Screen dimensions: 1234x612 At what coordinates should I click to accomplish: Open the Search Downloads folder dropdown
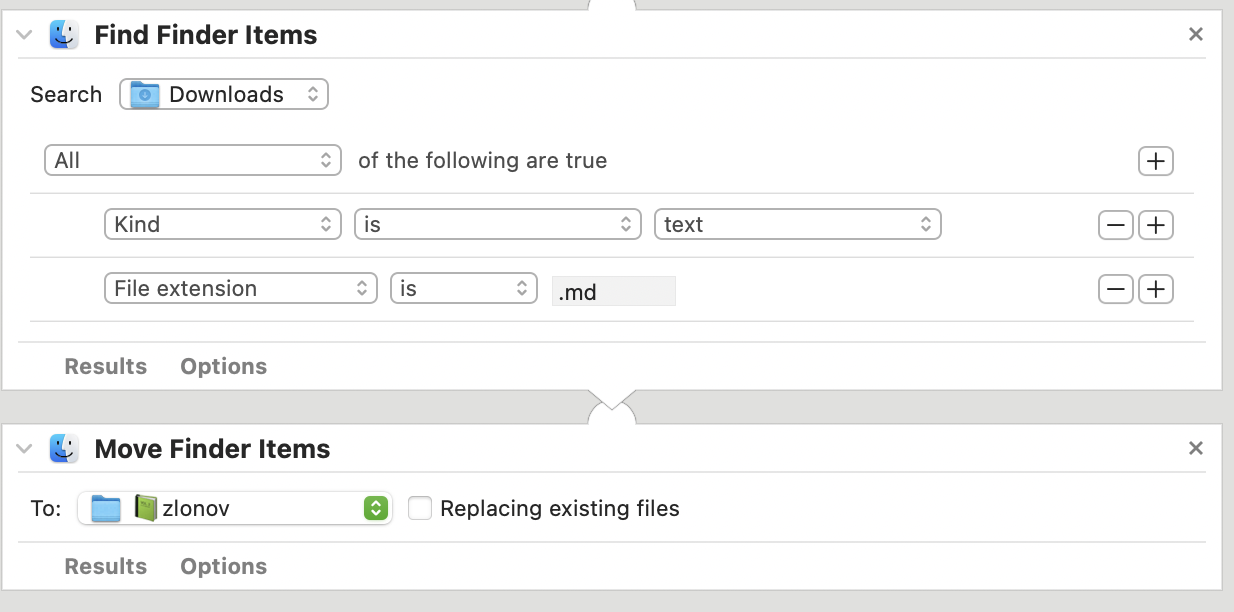coord(224,95)
